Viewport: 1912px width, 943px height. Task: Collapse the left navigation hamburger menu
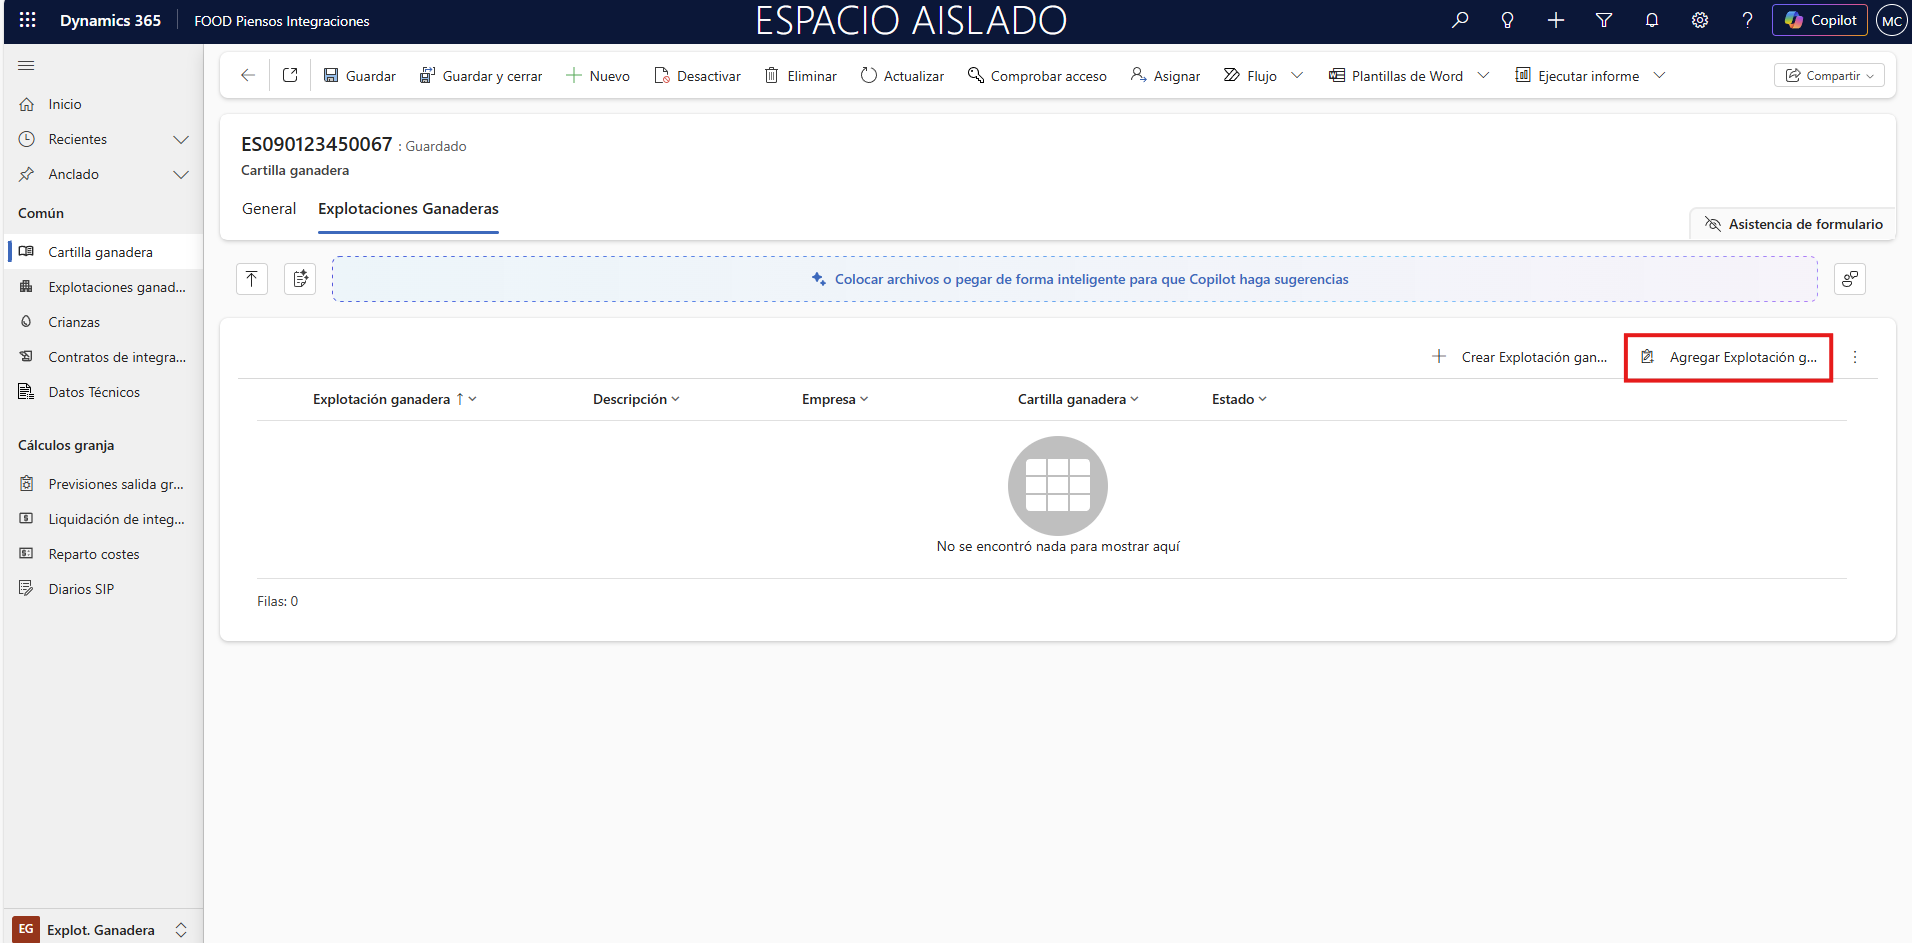[x=27, y=66]
